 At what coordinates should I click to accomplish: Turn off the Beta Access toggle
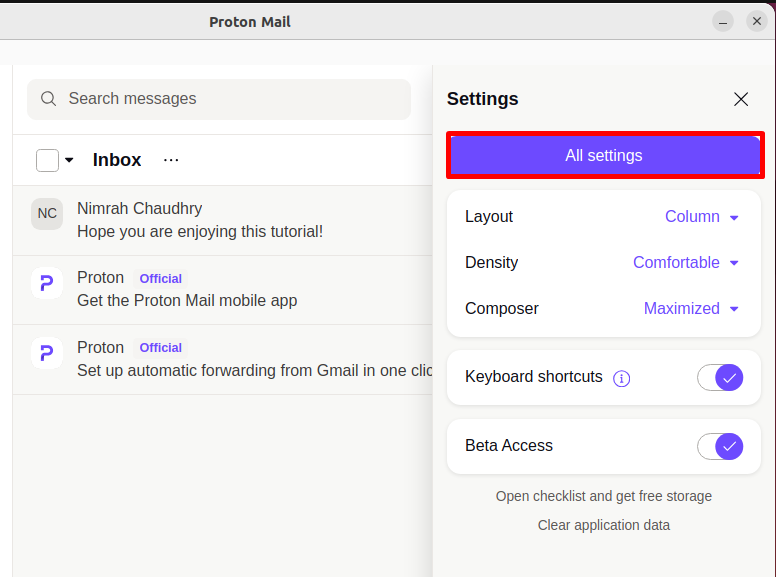tap(720, 446)
